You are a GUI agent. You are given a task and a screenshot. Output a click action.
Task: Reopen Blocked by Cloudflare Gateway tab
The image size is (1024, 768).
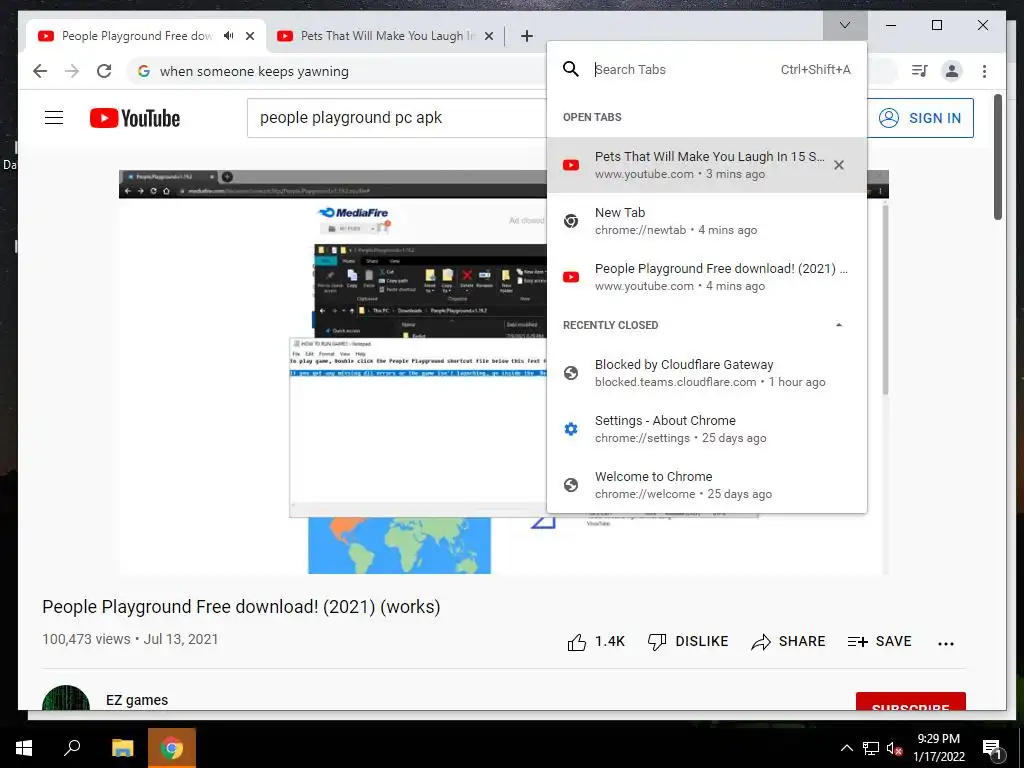(707, 373)
